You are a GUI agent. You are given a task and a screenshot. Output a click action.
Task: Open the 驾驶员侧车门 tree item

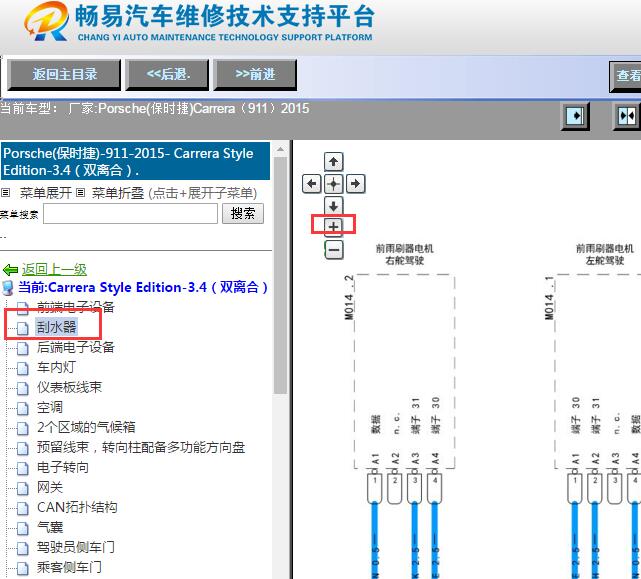pyautogui.click(x=76, y=548)
